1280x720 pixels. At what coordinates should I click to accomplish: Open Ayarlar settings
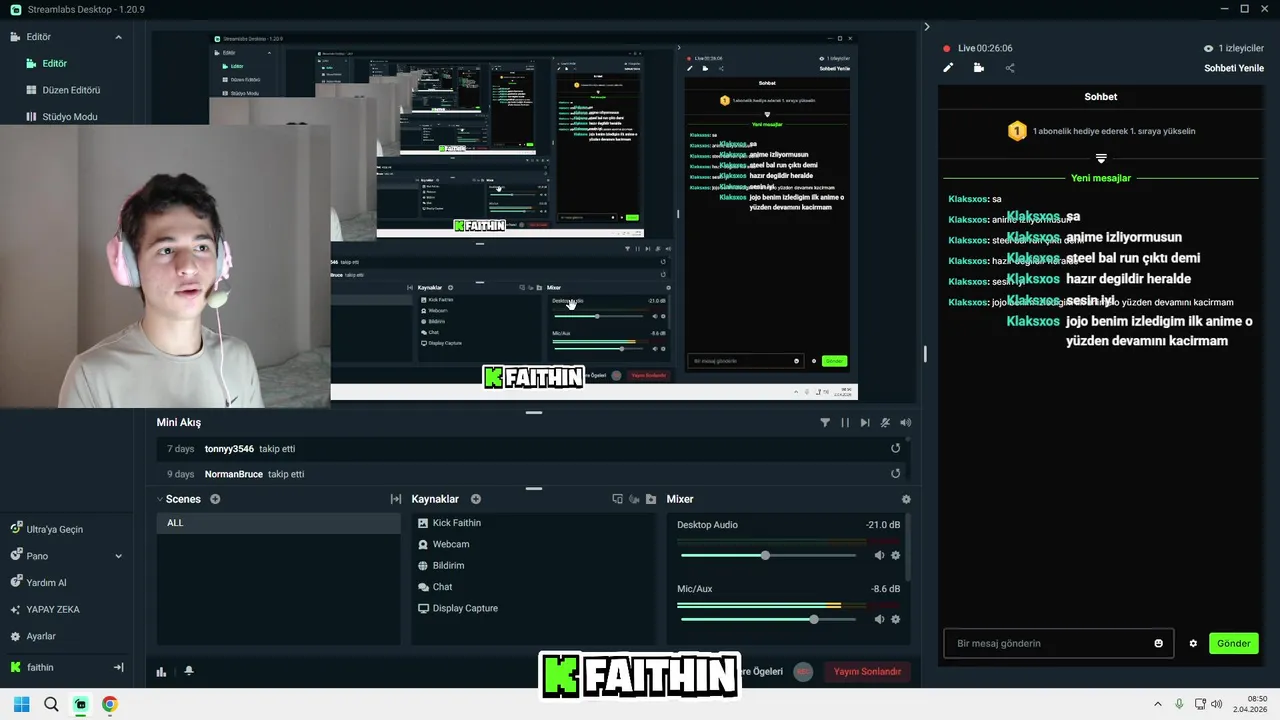click(41, 636)
